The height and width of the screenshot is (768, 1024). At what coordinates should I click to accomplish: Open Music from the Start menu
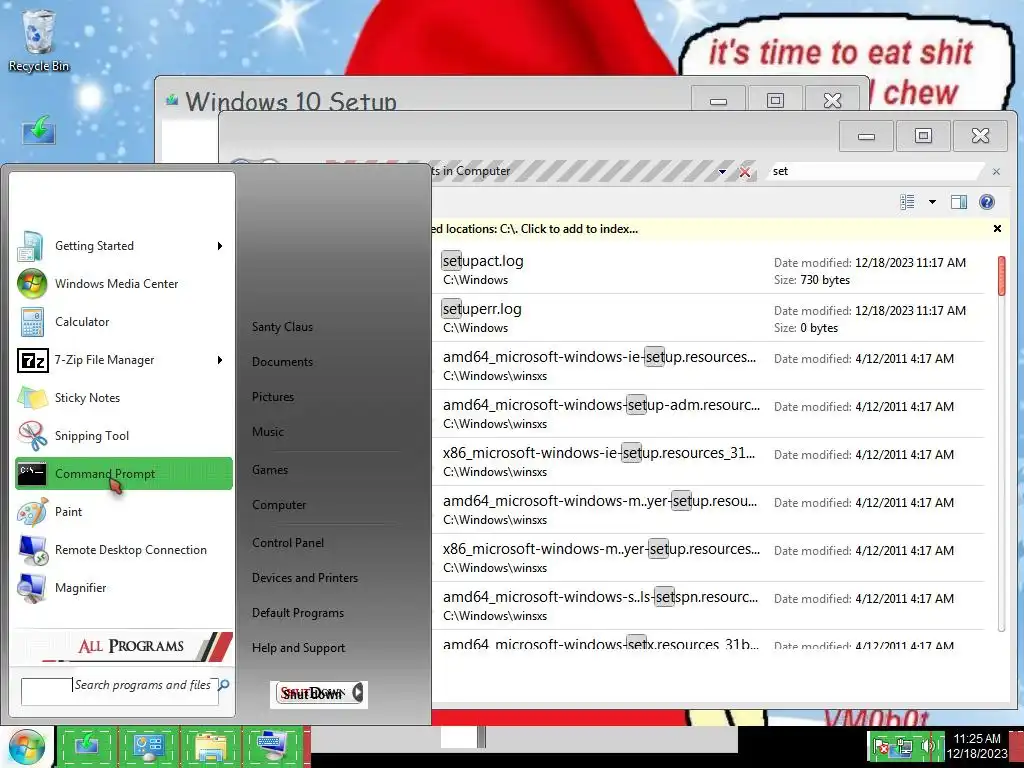[x=268, y=432]
